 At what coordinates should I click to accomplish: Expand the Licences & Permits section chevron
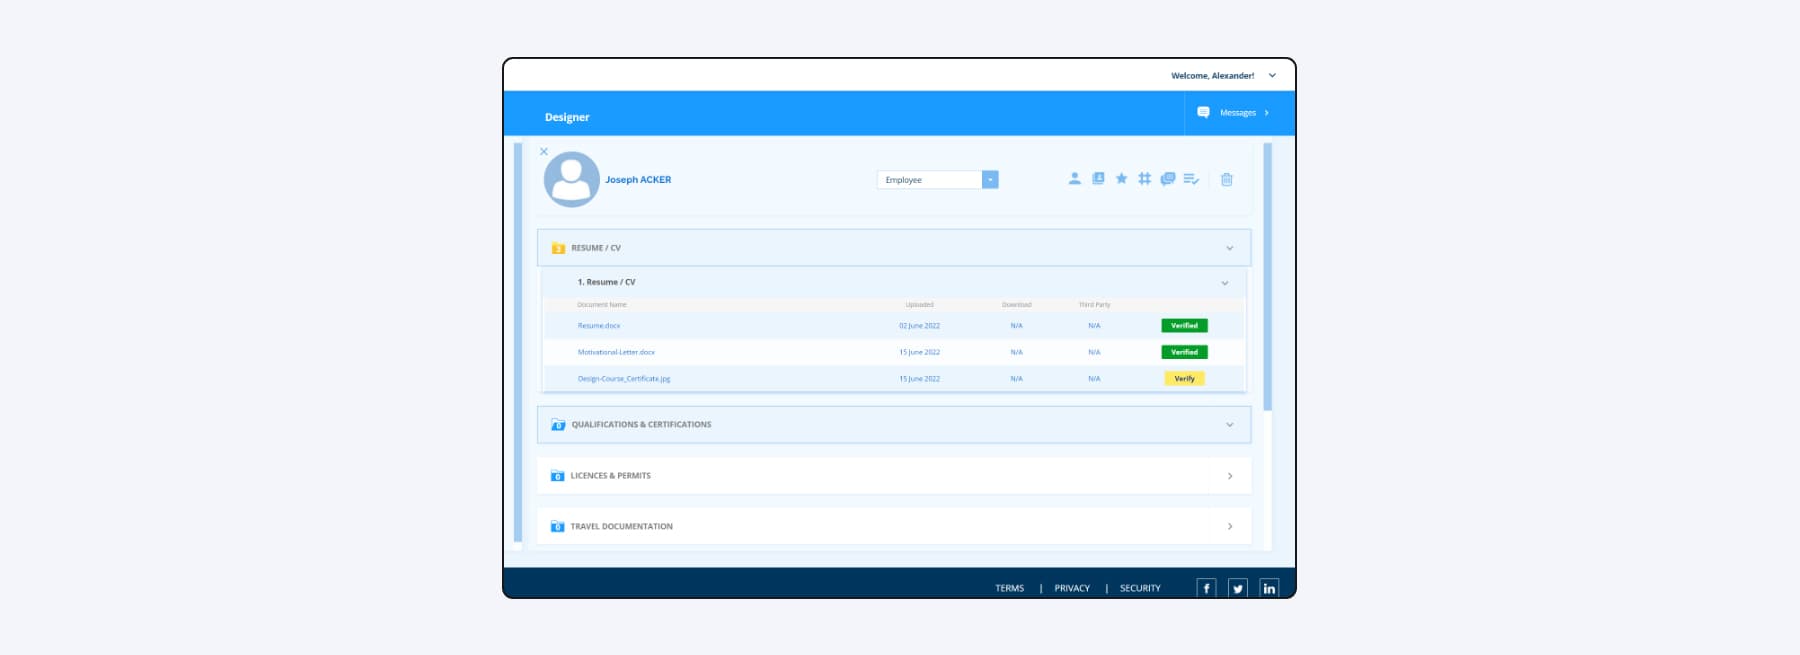[x=1230, y=476]
